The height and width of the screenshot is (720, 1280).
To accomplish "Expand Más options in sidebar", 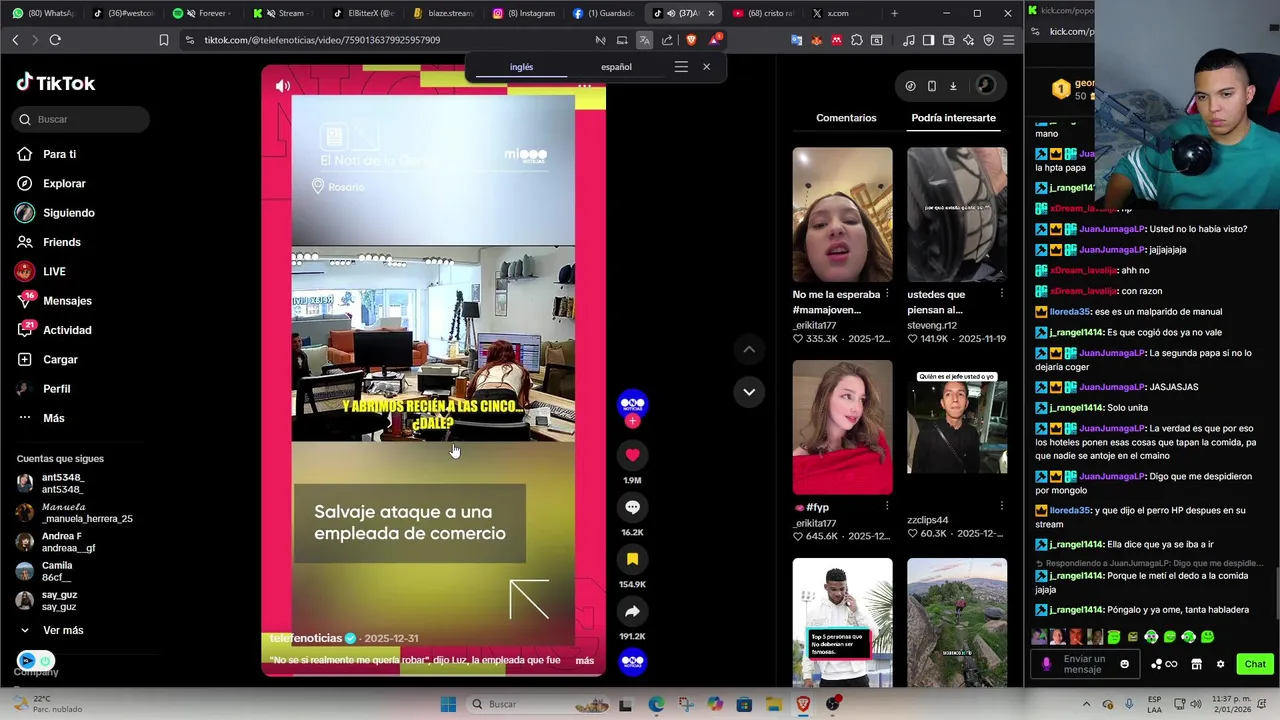I will coord(53,418).
